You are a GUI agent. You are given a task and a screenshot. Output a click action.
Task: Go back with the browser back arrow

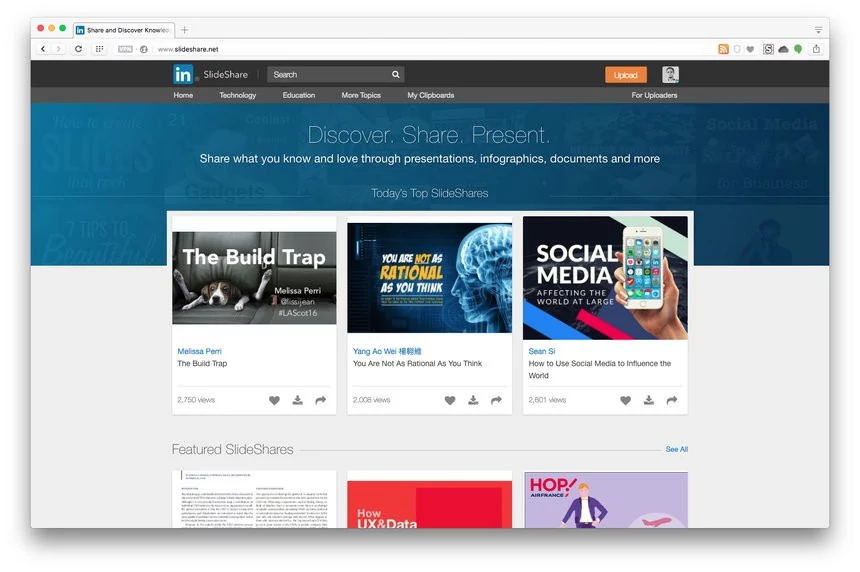(x=43, y=49)
